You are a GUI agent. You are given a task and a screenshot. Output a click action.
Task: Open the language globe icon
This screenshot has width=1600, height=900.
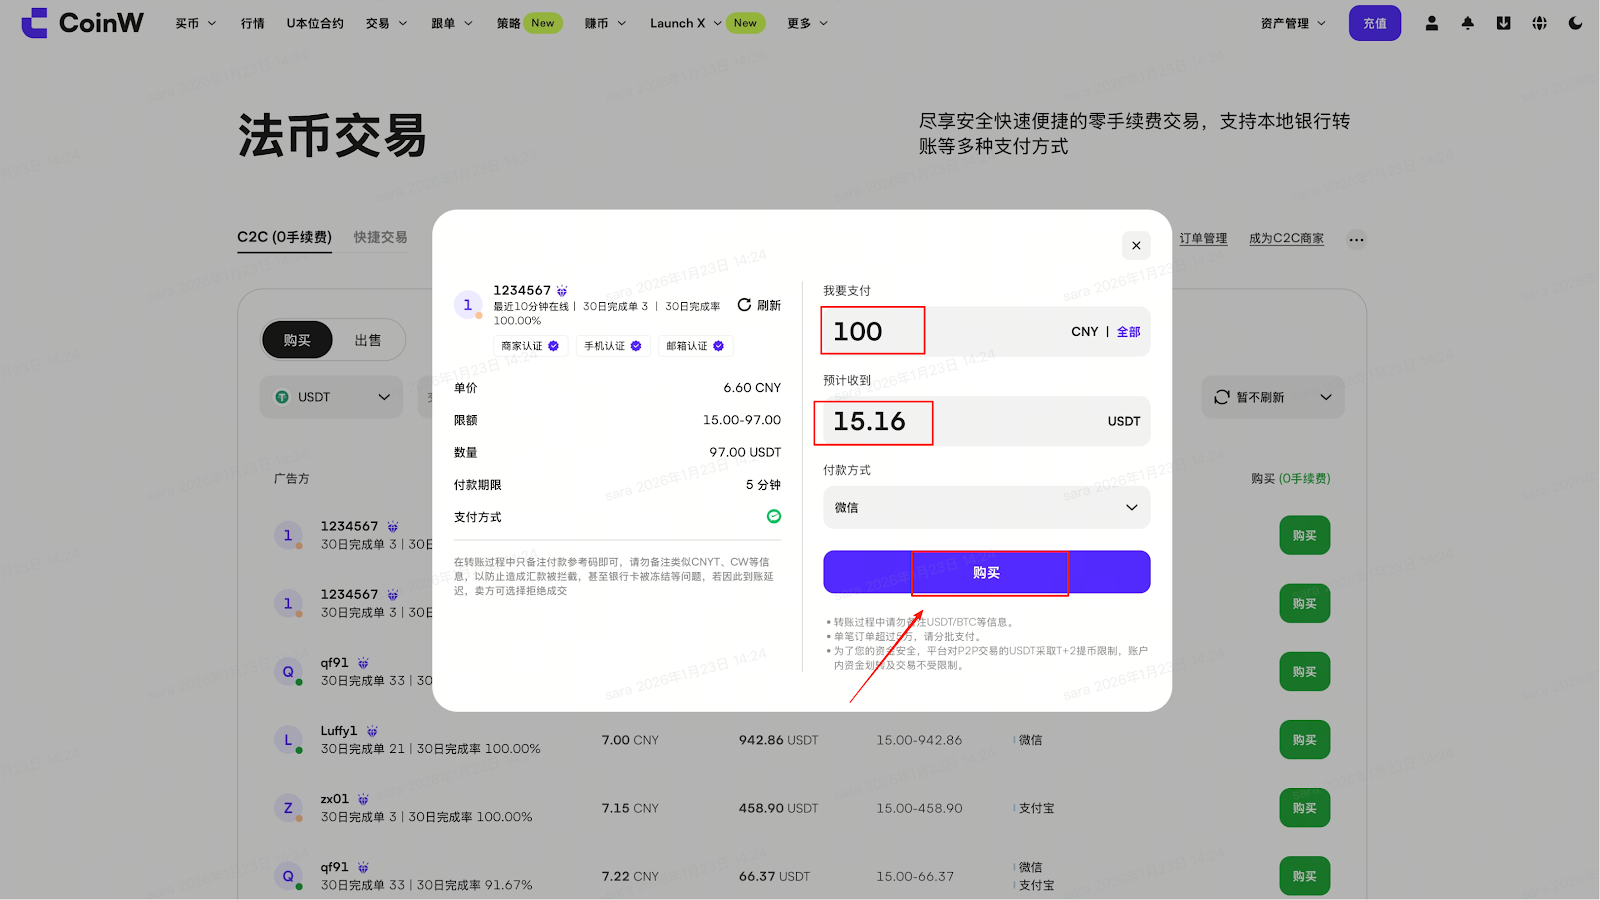tap(1539, 23)
